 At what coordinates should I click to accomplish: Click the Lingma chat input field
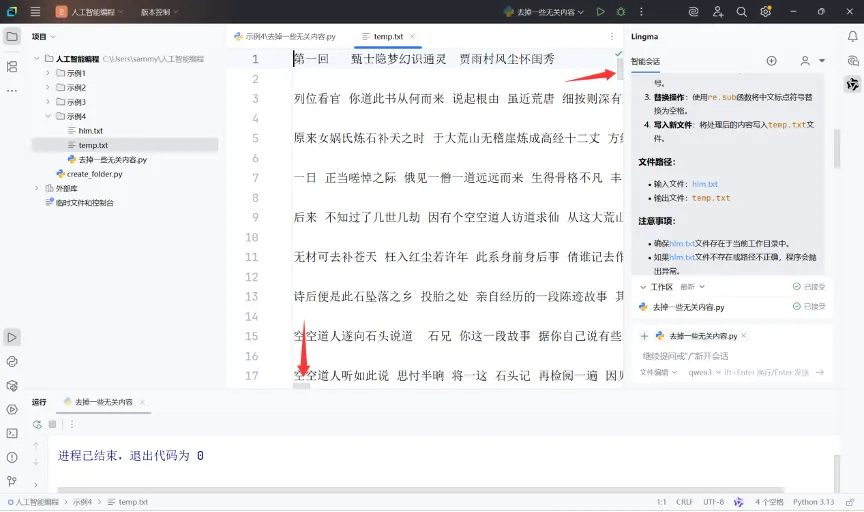(x=733, y=356)
